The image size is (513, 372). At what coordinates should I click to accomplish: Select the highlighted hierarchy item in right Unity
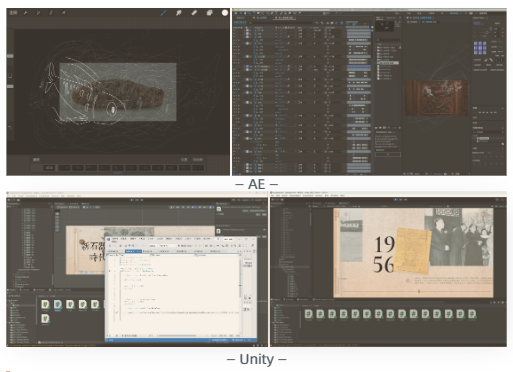(291, 266)
